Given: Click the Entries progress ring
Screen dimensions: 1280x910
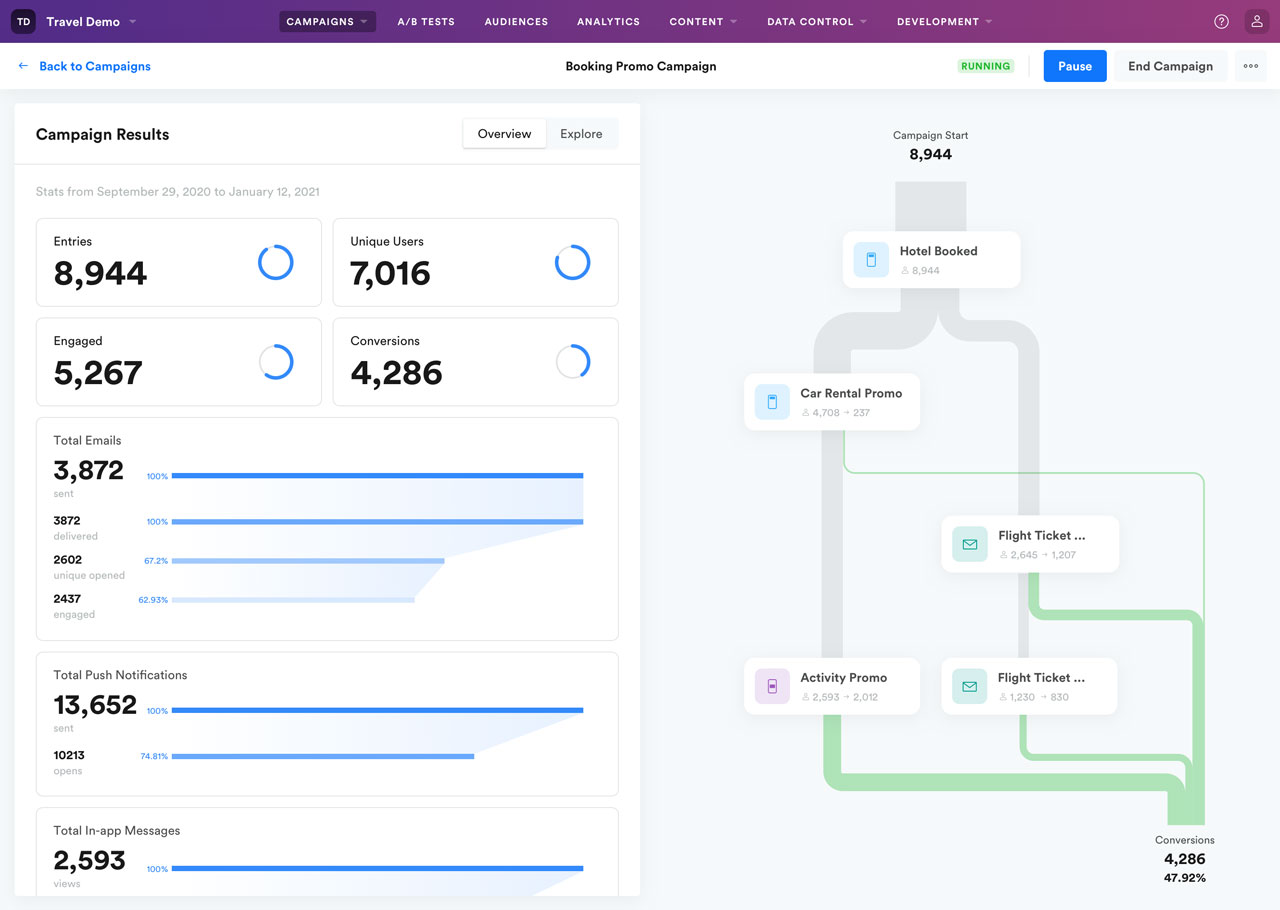Looking at the screenshot, I should click(x=276, y=262).
